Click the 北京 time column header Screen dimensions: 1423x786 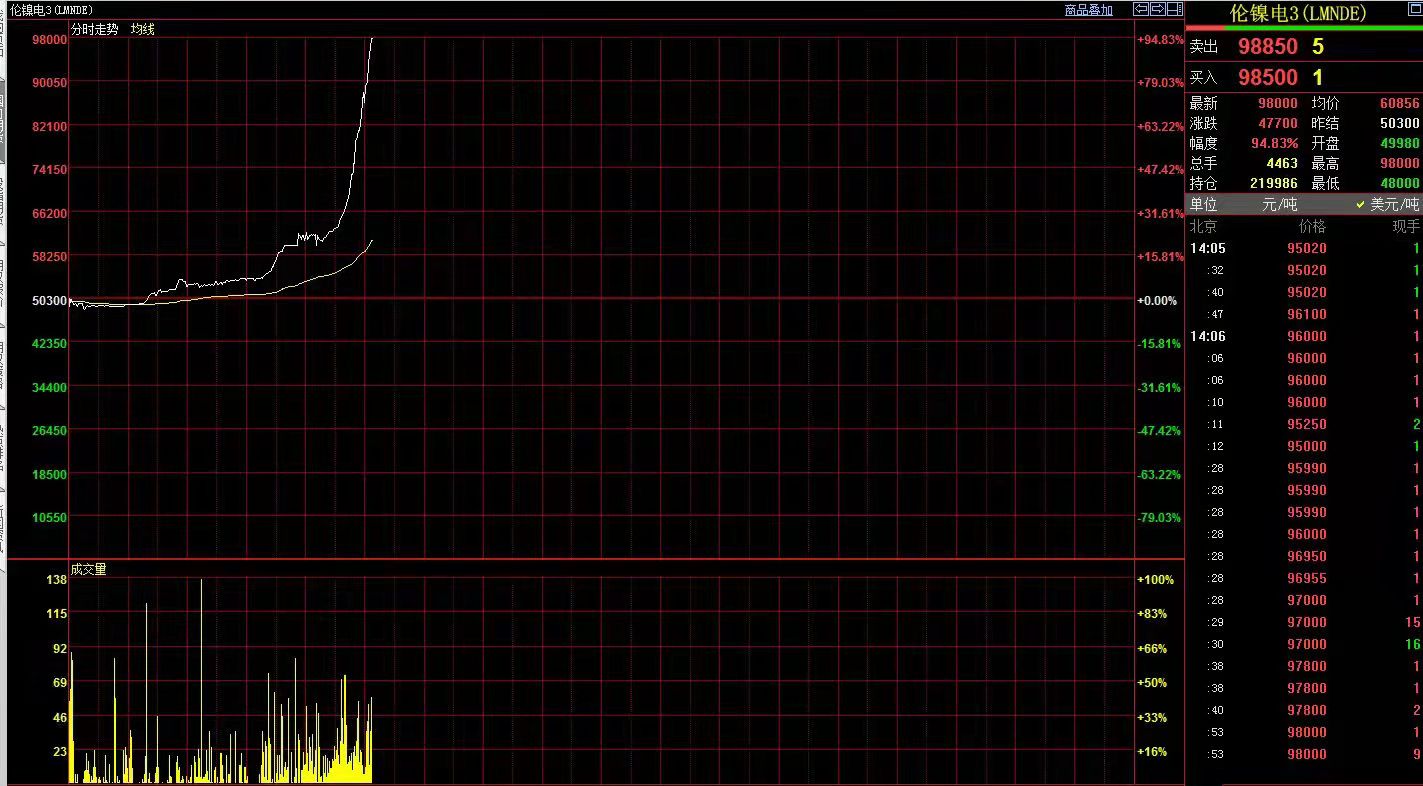coord(1203,226)
